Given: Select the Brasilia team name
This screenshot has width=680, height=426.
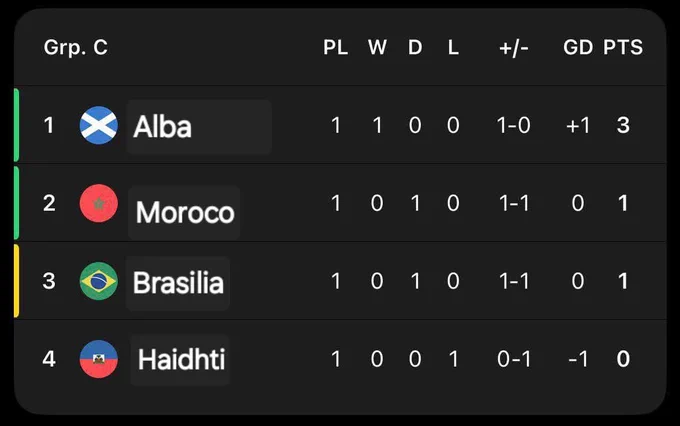Looking at the screenshot, I should point(178,283).
